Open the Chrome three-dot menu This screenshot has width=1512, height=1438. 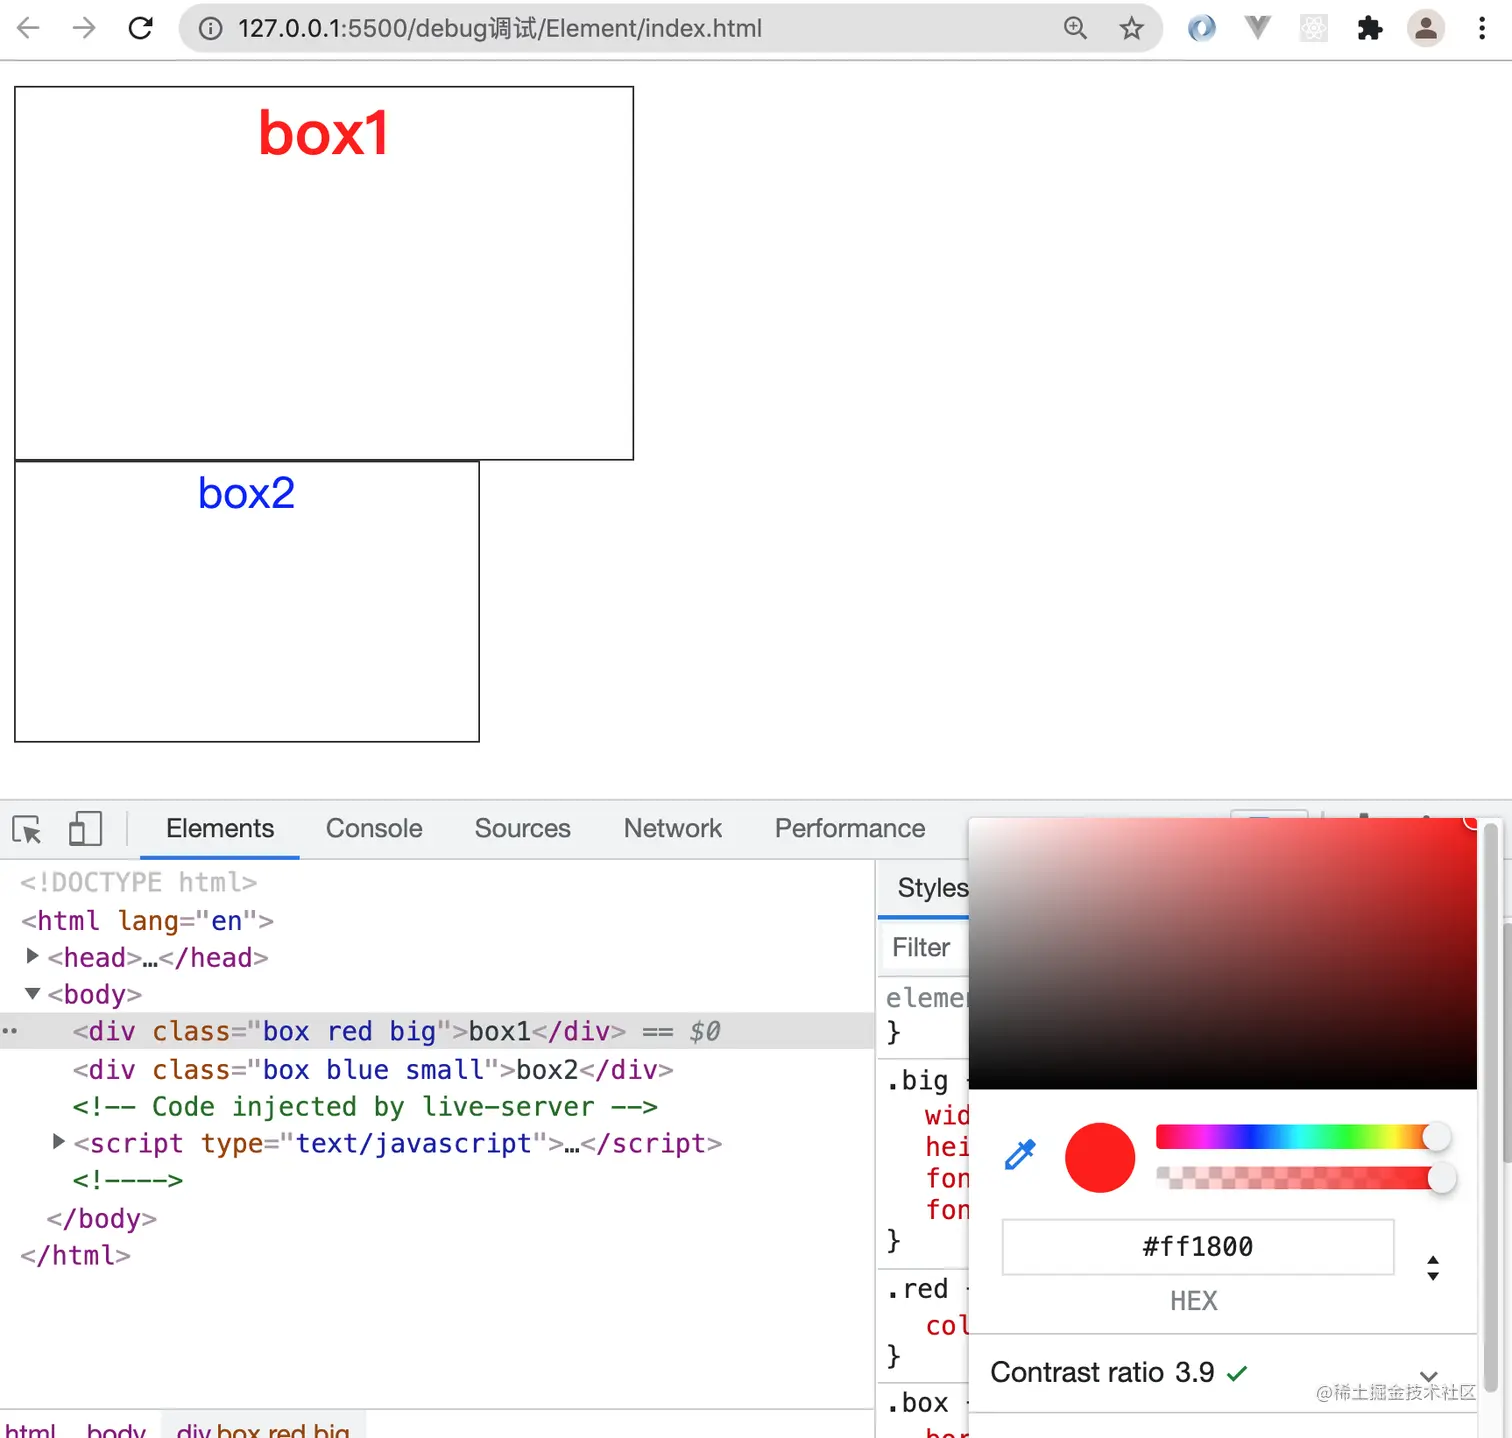1482,28
